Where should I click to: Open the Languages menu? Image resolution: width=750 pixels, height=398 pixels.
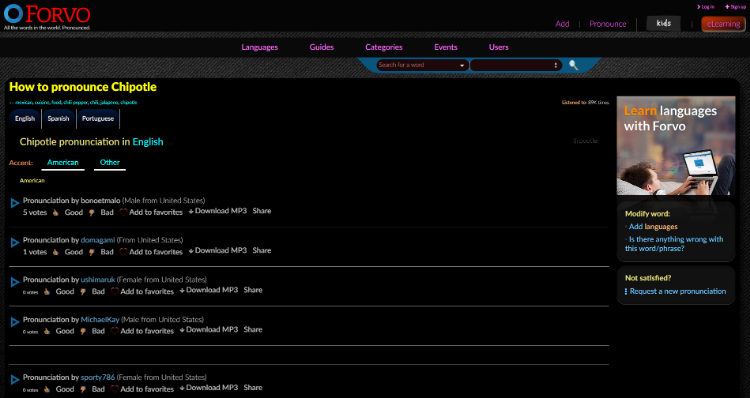point(259,47)
